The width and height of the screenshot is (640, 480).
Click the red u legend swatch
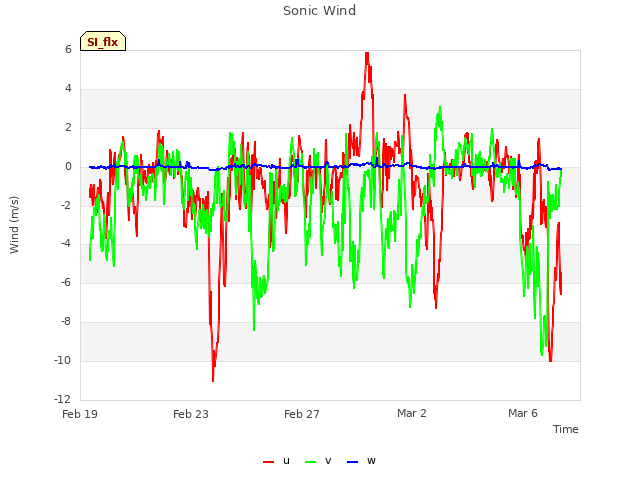click(x=269, y=462)
